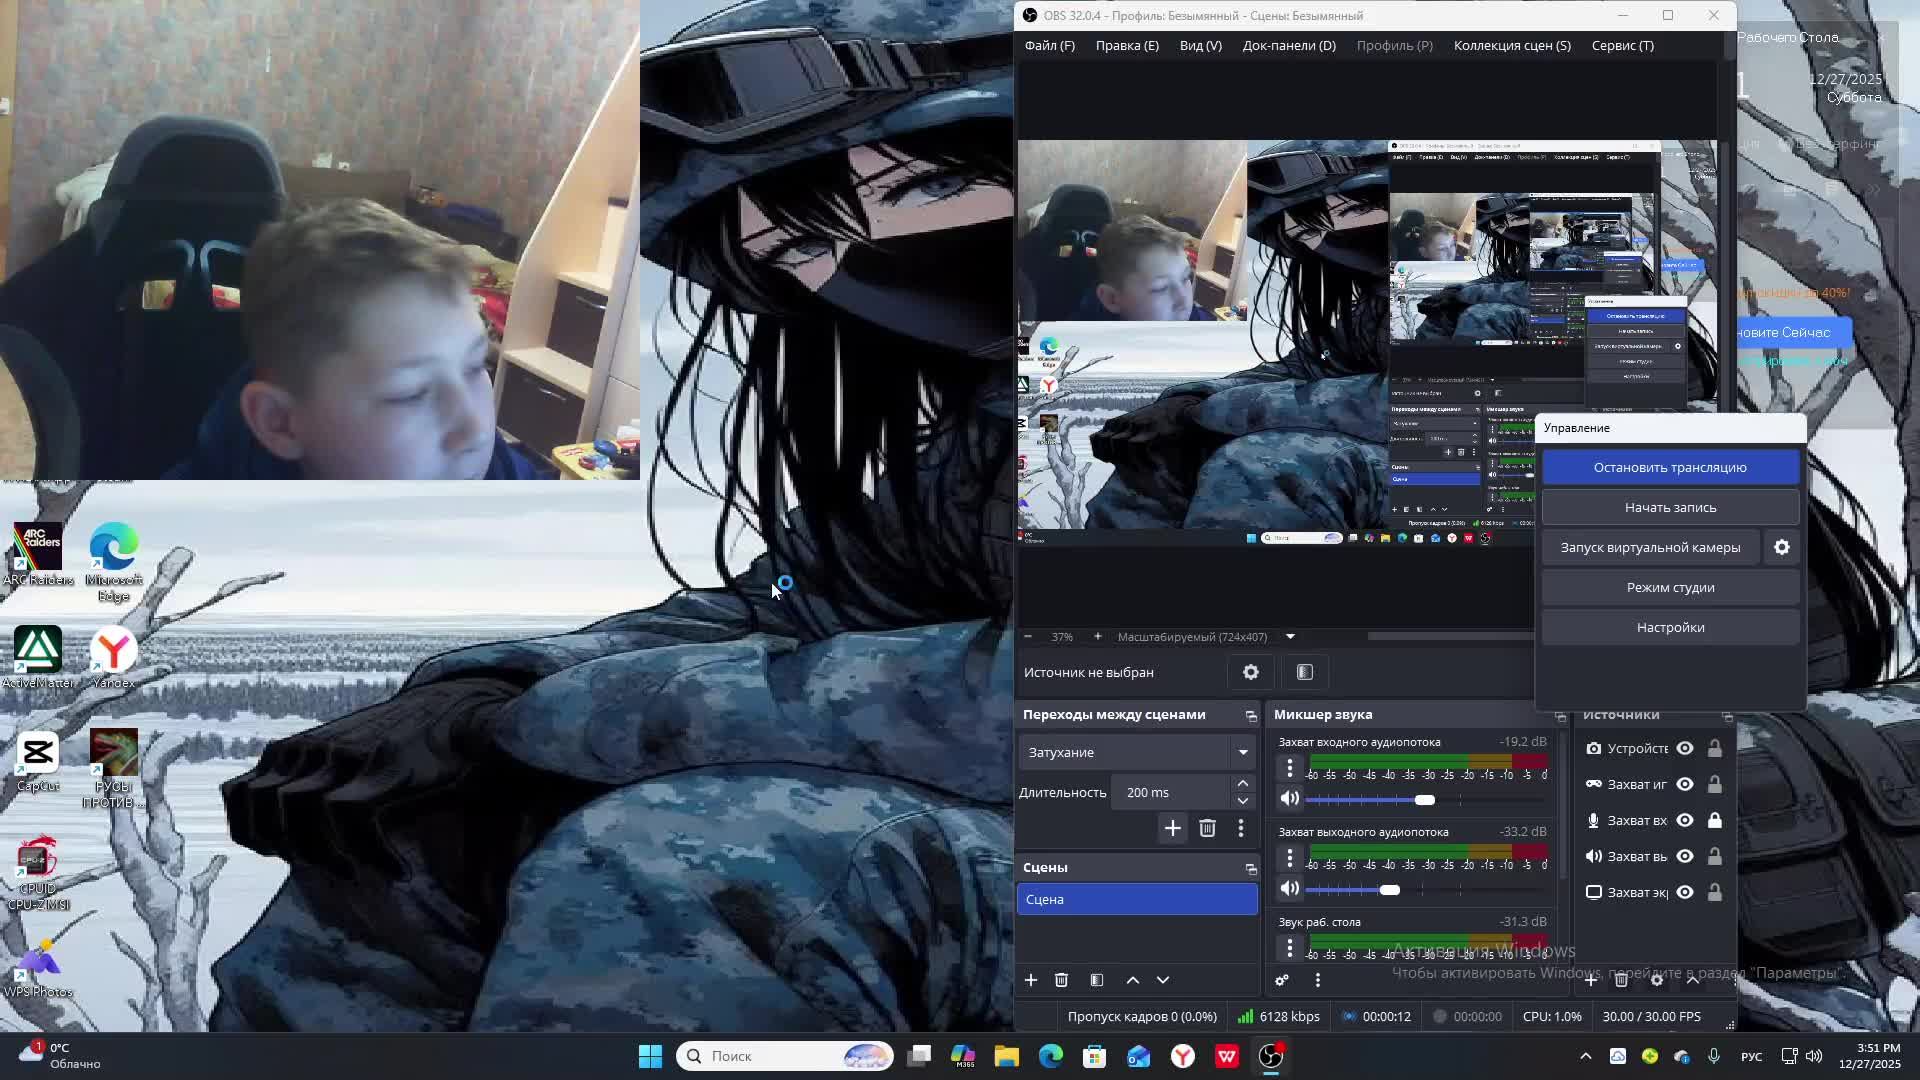Screen dimensions: 1920x1080
Task: Click Остановить трансляцию button
Action: (1669, 467)
